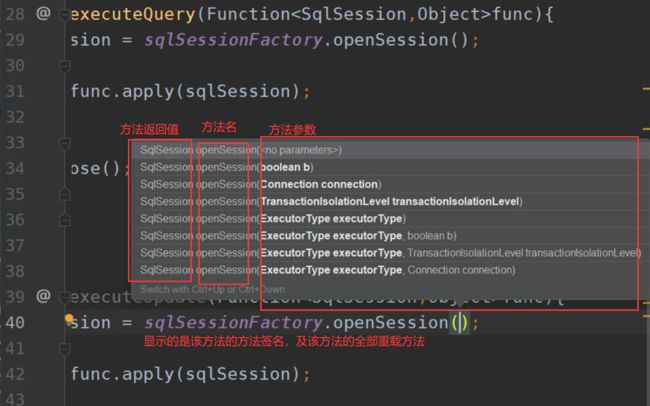Toggle the fold marker on line 41
Screen dimensions: 650x406
point(65,348)
